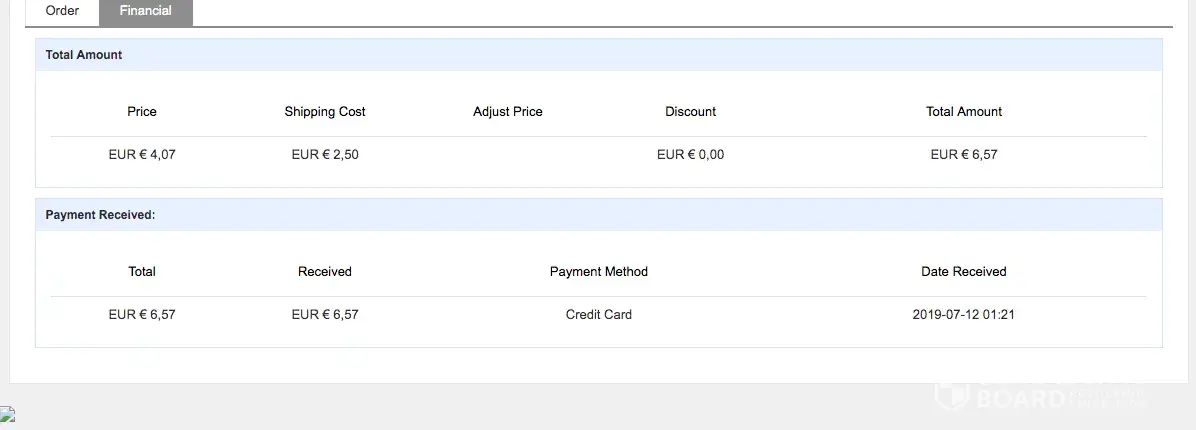Click the broken image icon at bottom left

pos(8,415)
